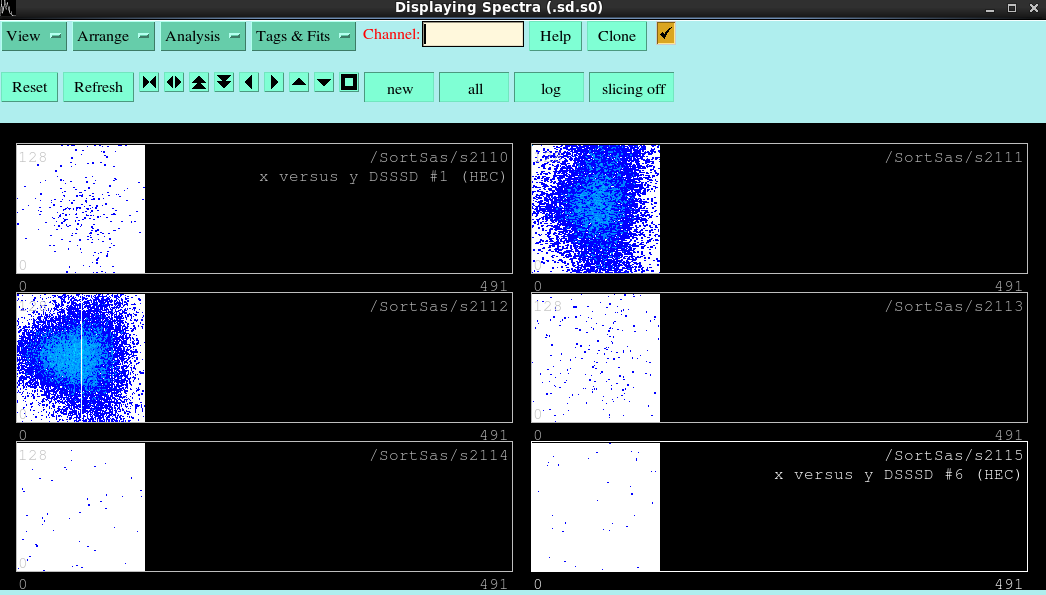
Task: Select the s2115 spectrum plot
Action: 779,506
